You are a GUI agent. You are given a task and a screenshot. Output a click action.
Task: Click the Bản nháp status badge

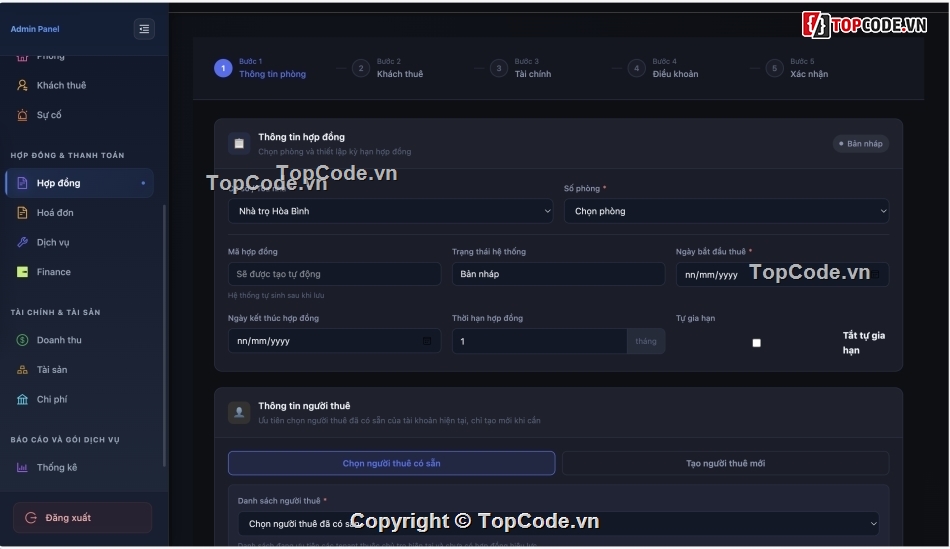860,144
